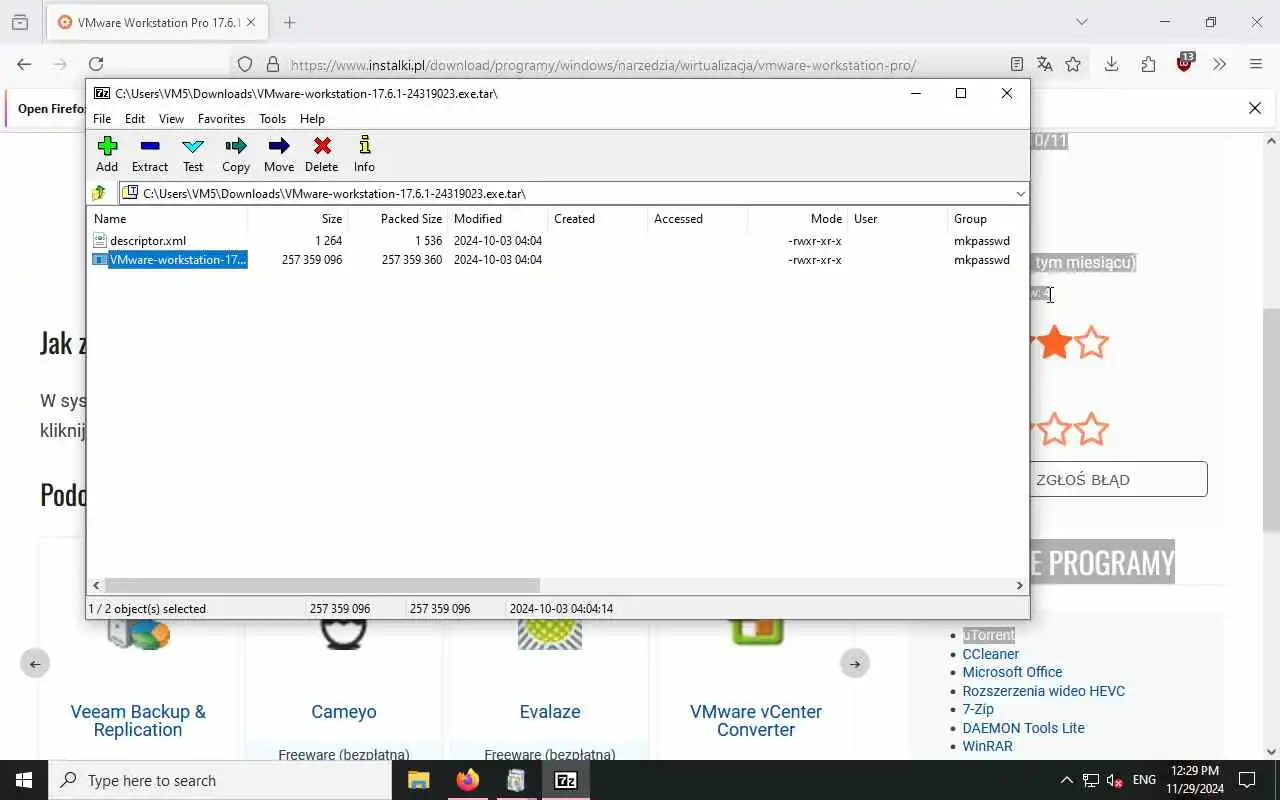1280x800 pixels.
Task: Expand the 7-Zip address path dropdown
Action: [1020, 193]
